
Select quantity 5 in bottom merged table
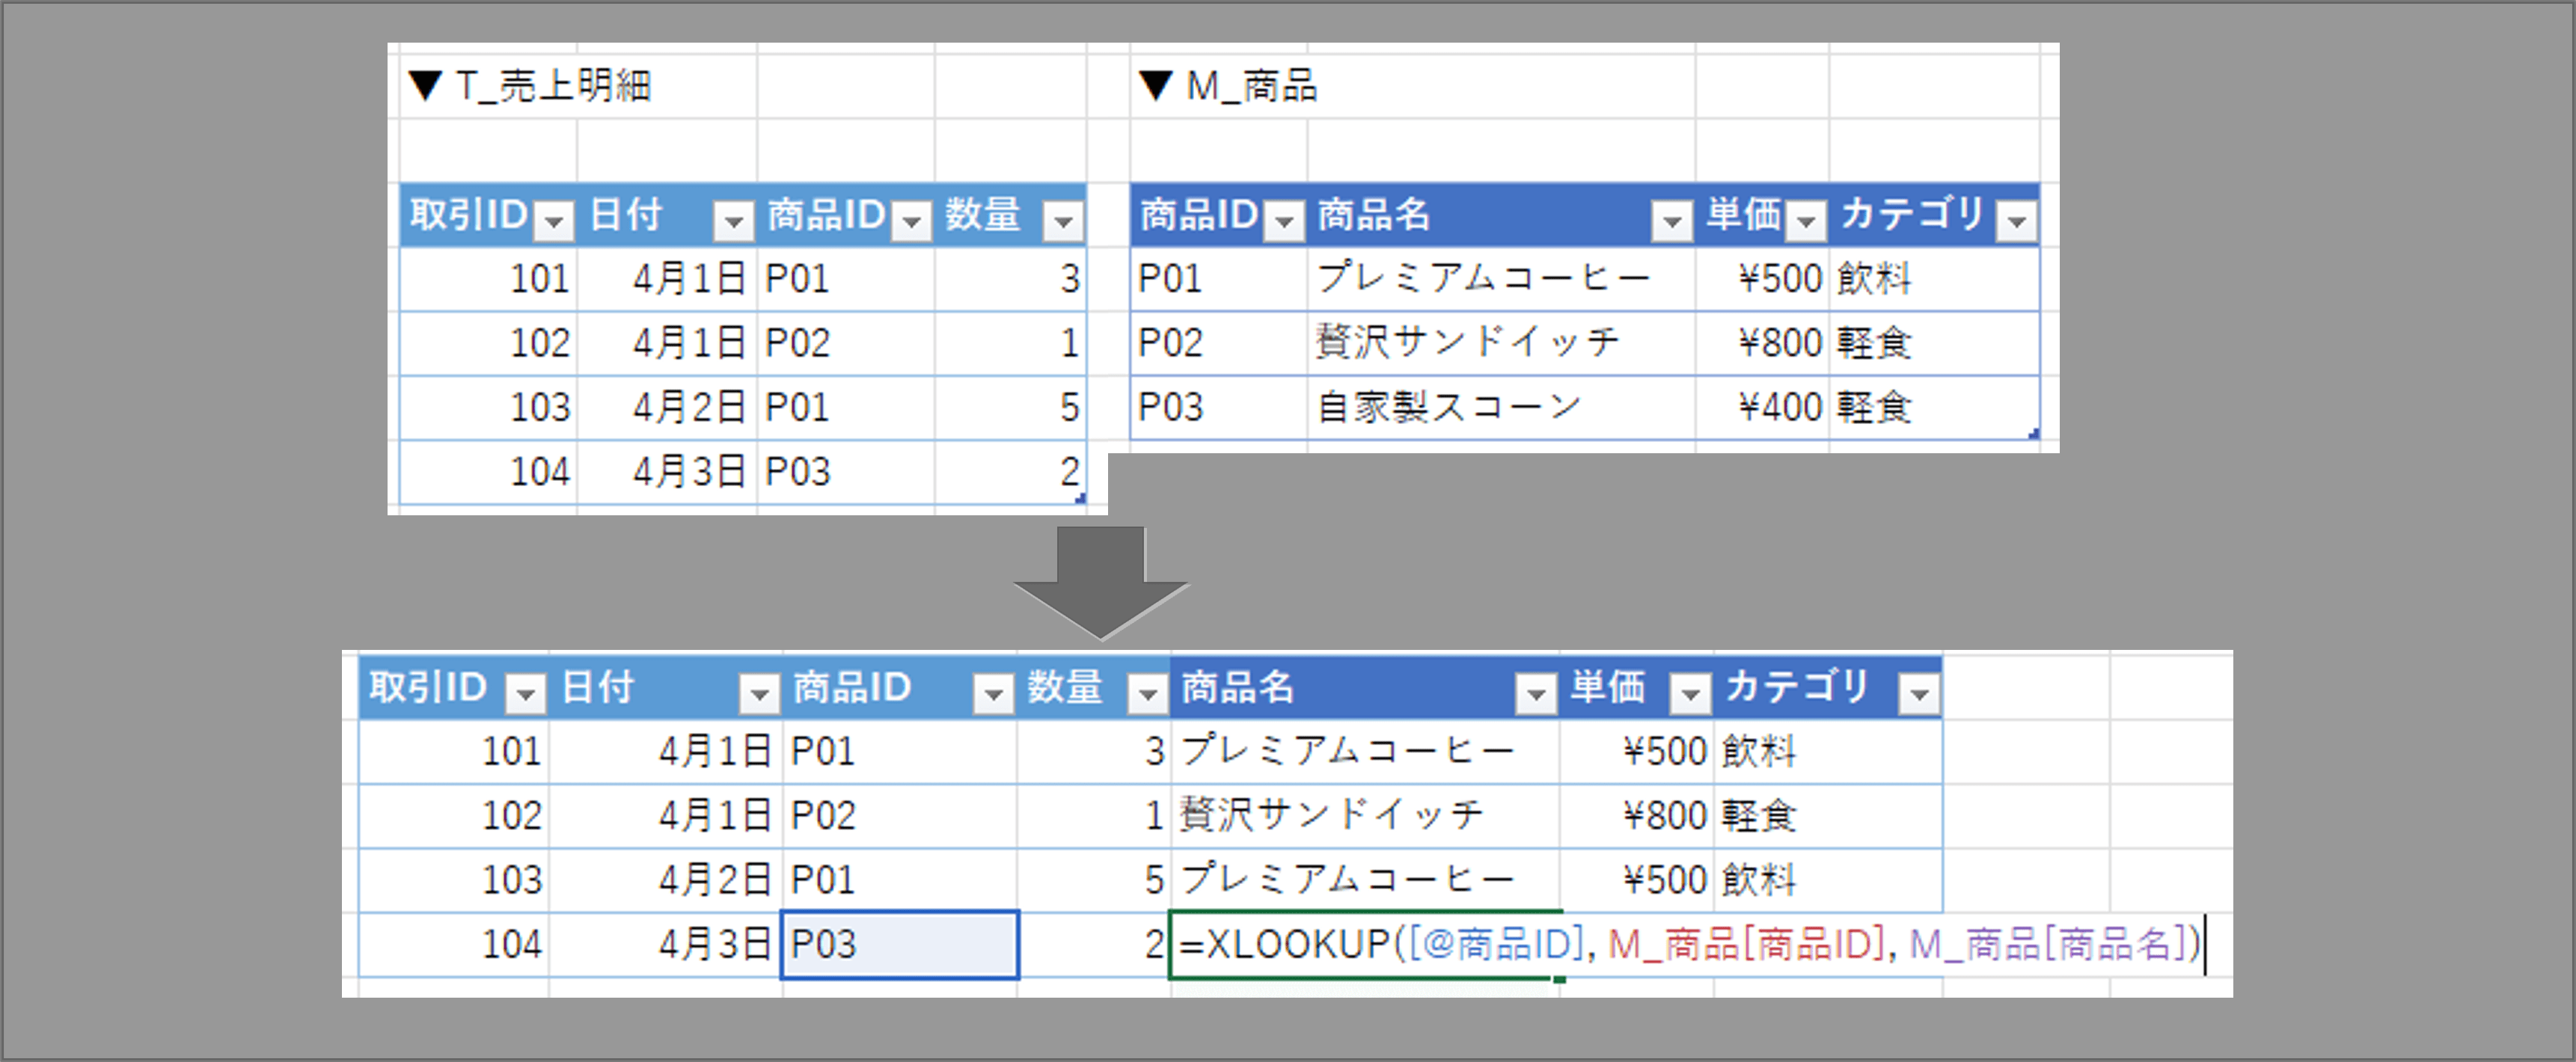[1094, 880]
